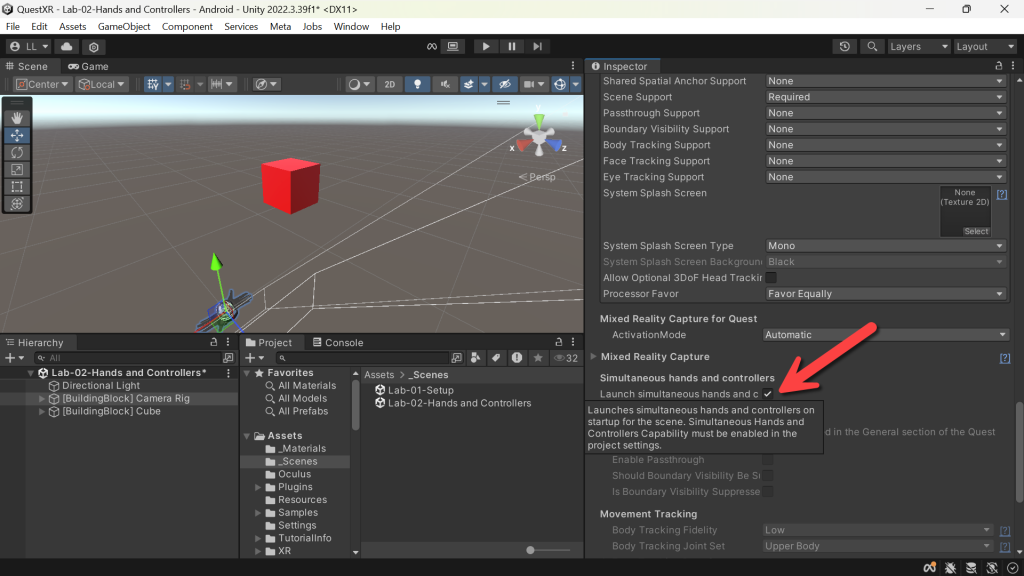Image resolution: width=1024 pixels, height=576 pixels.
Task: Select the Transform tool
Action: coord(17,204)
